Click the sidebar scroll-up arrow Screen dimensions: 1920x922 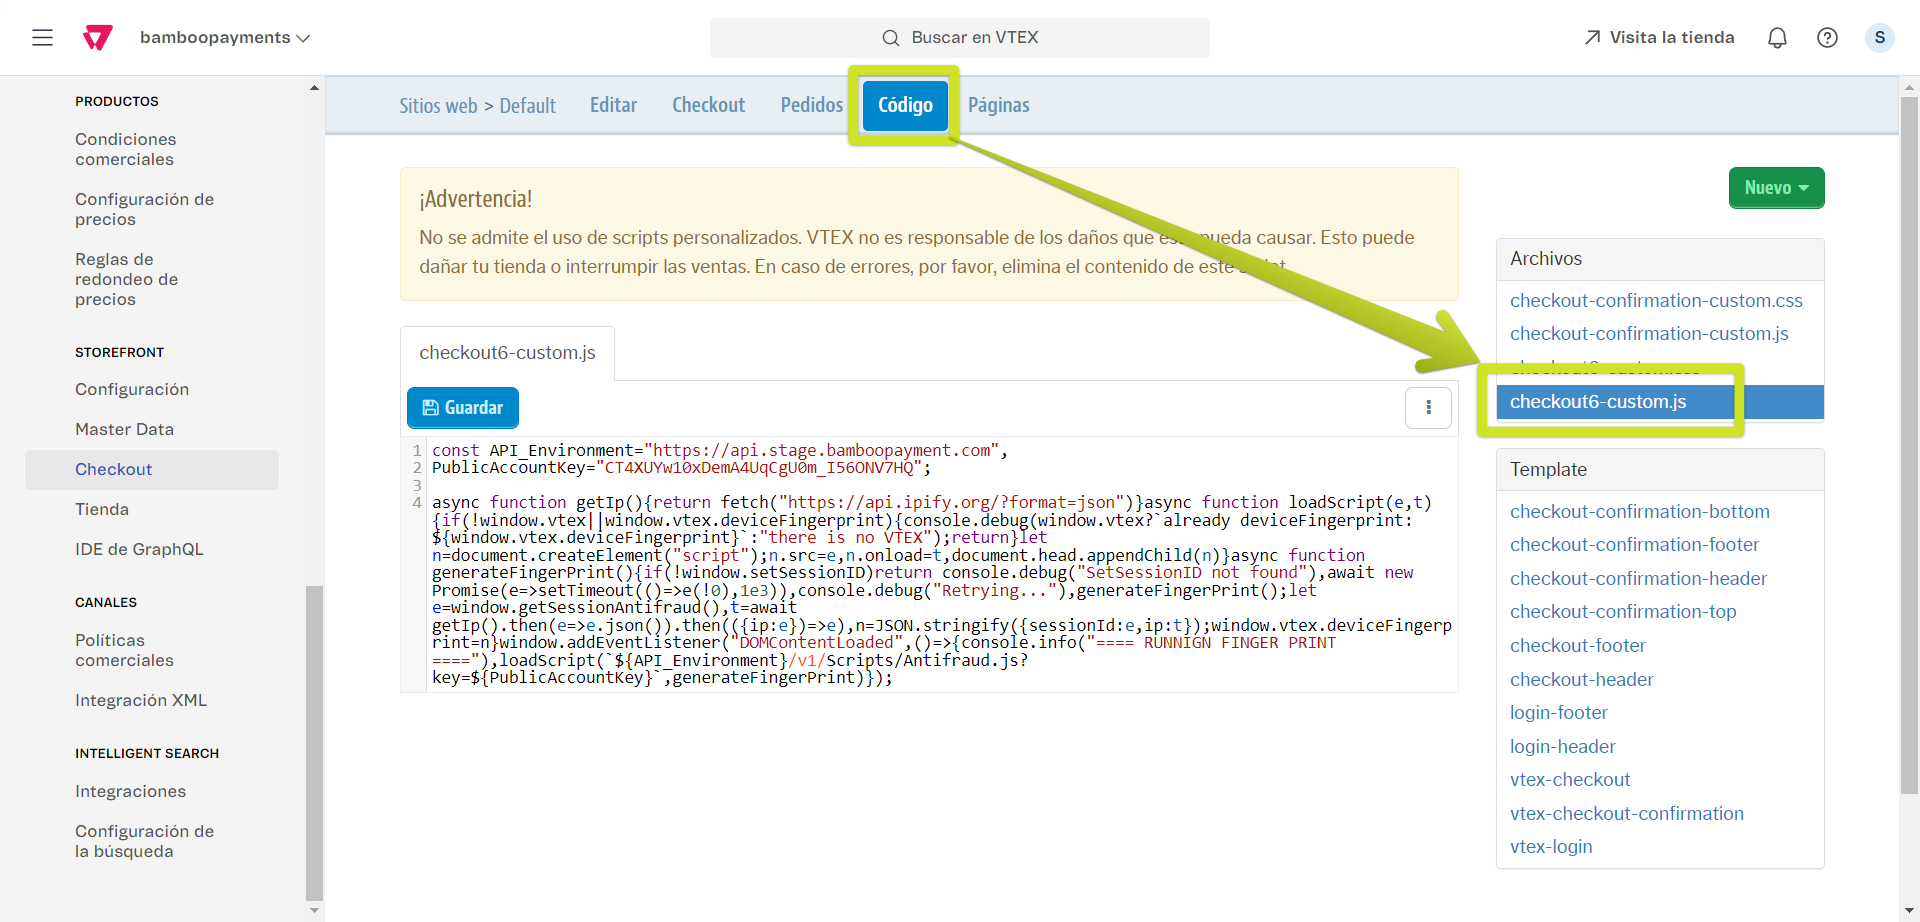(x=314, y=88)
